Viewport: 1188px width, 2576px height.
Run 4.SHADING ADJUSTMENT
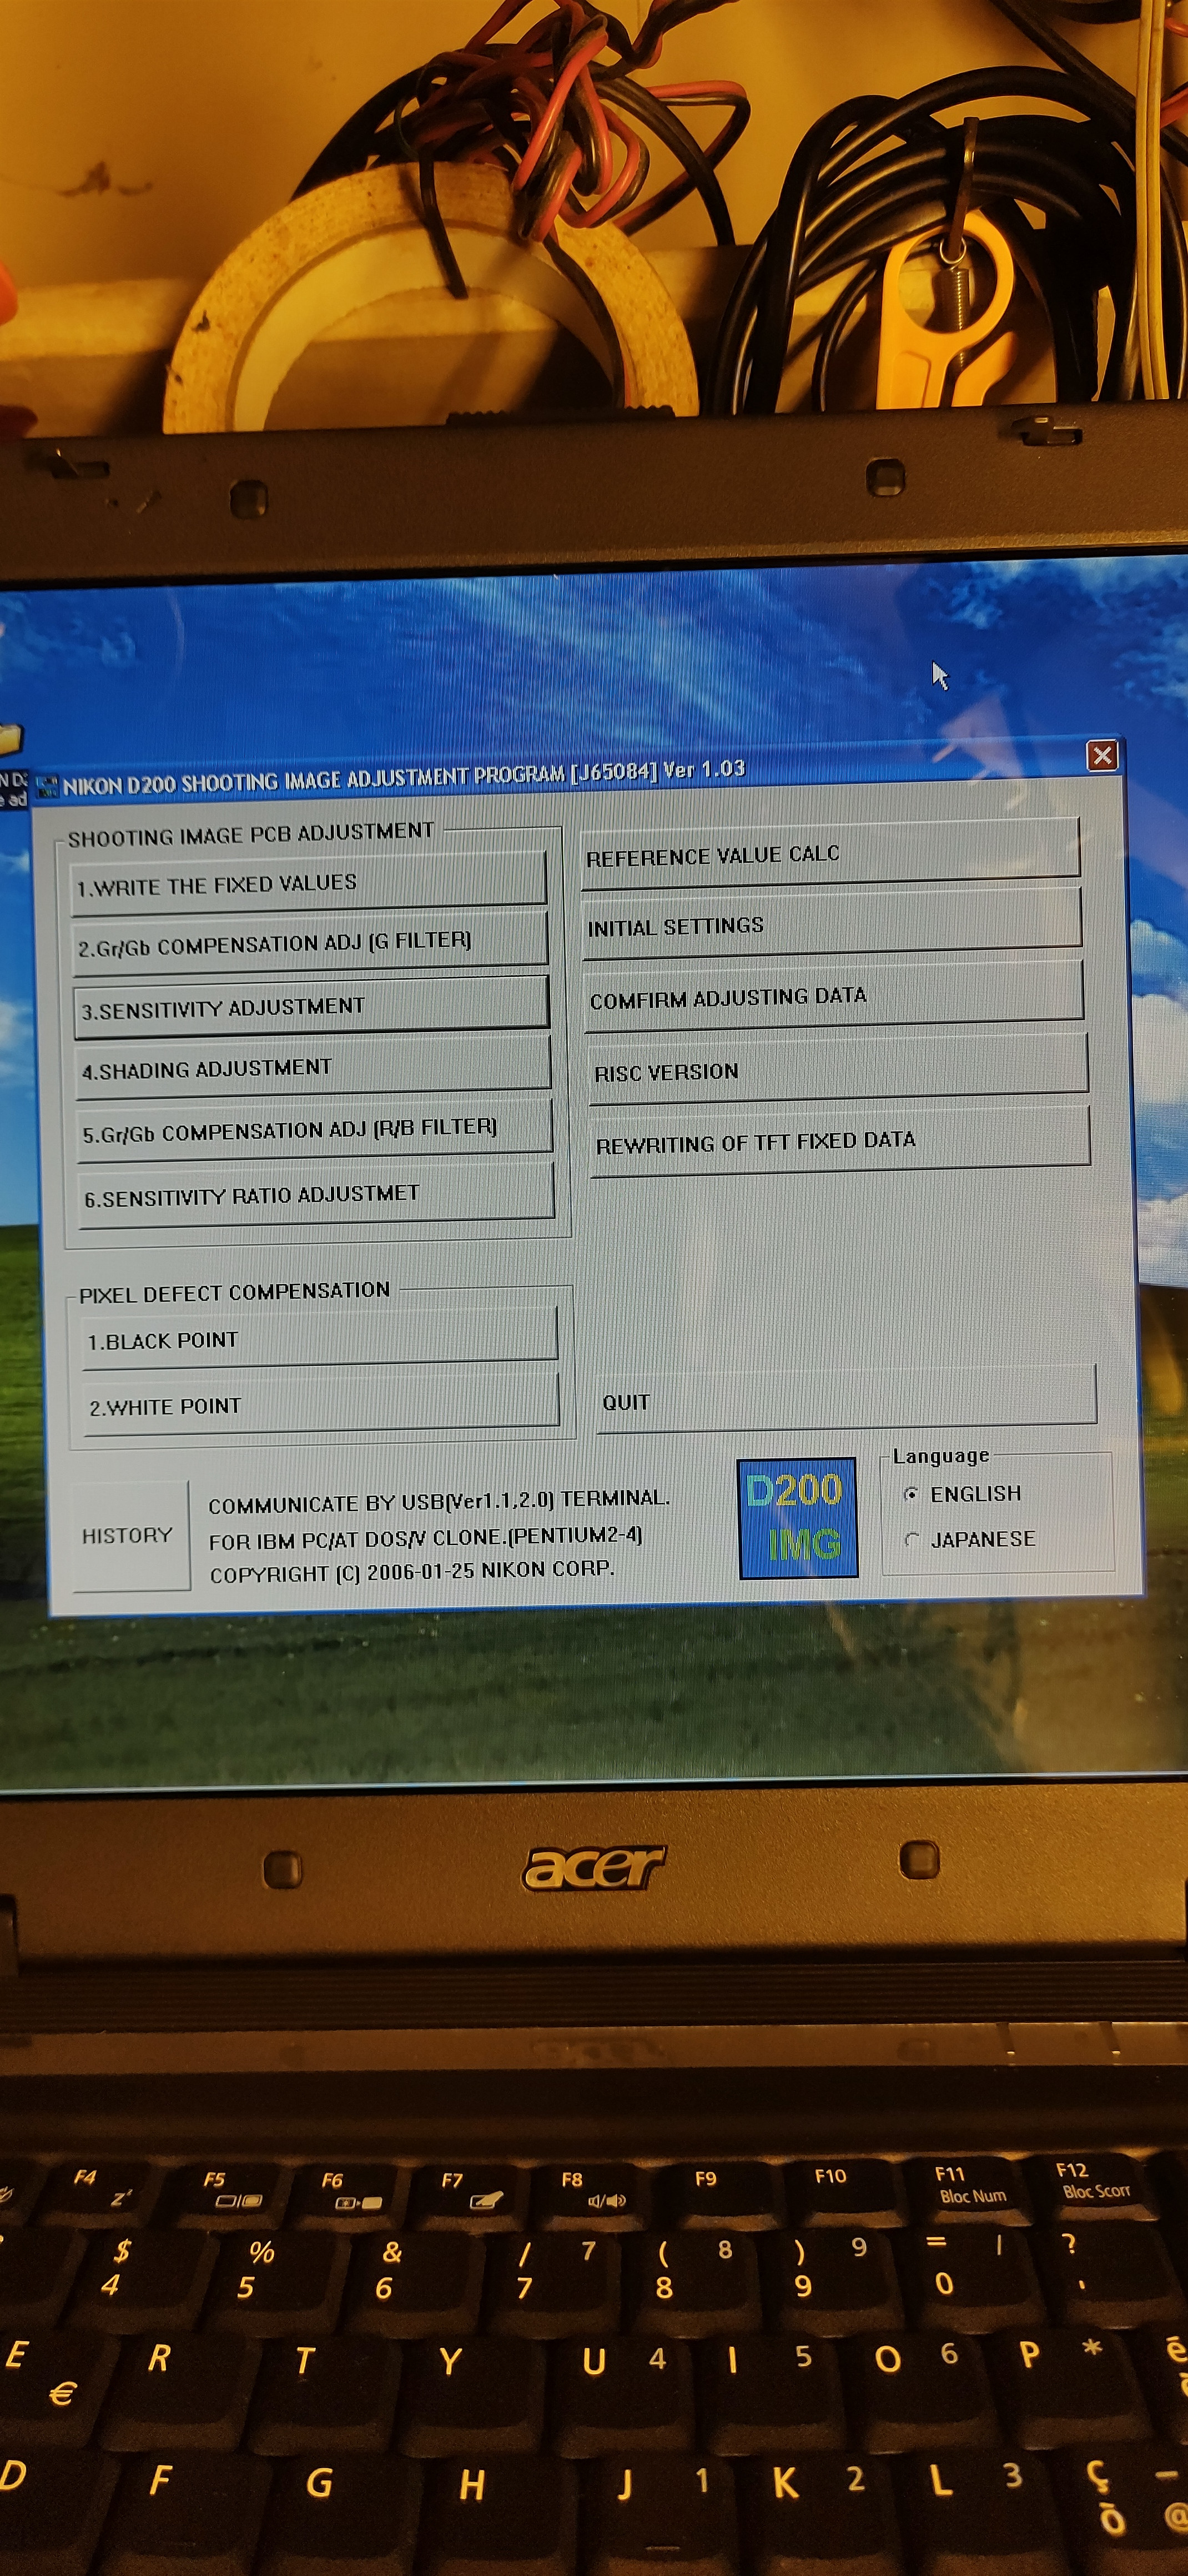tap(314, 1067)
